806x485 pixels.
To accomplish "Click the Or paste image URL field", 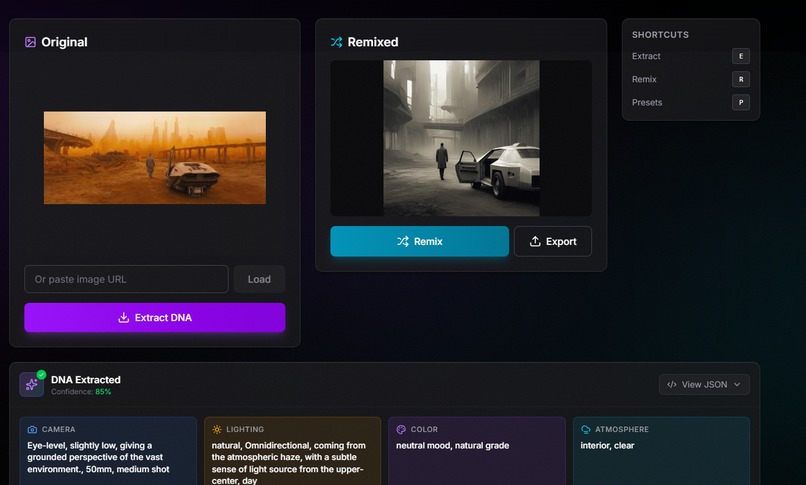I will coord(126,279).
